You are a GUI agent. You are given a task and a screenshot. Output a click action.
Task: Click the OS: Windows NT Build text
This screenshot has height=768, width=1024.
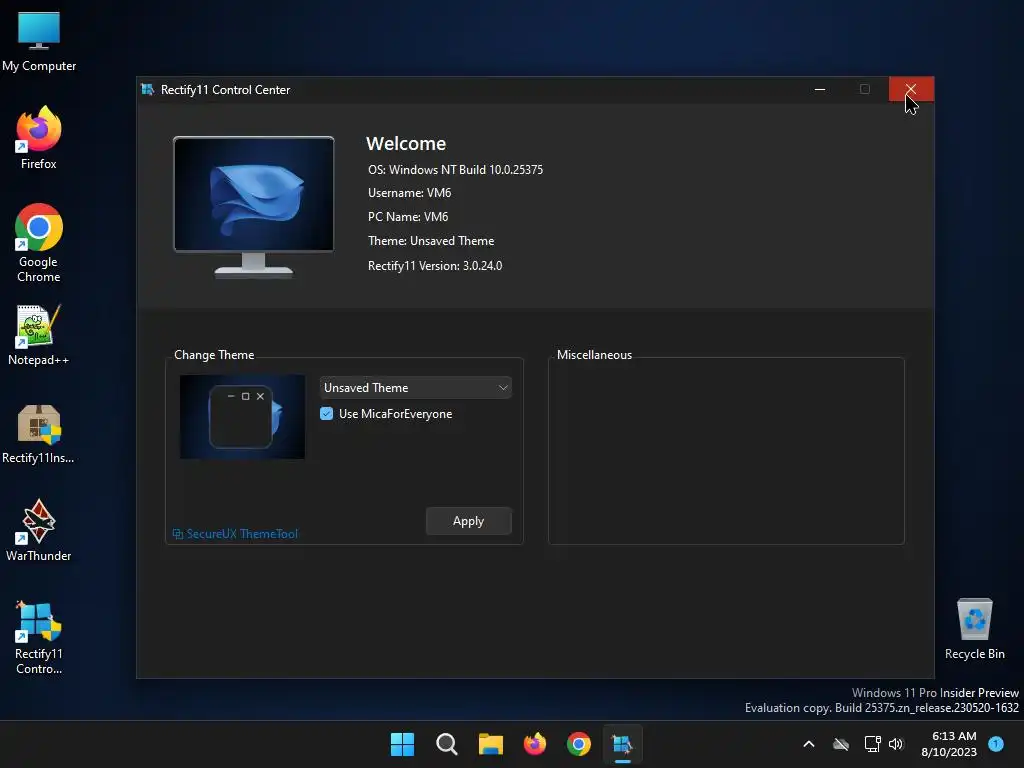[x=455, y=170]
